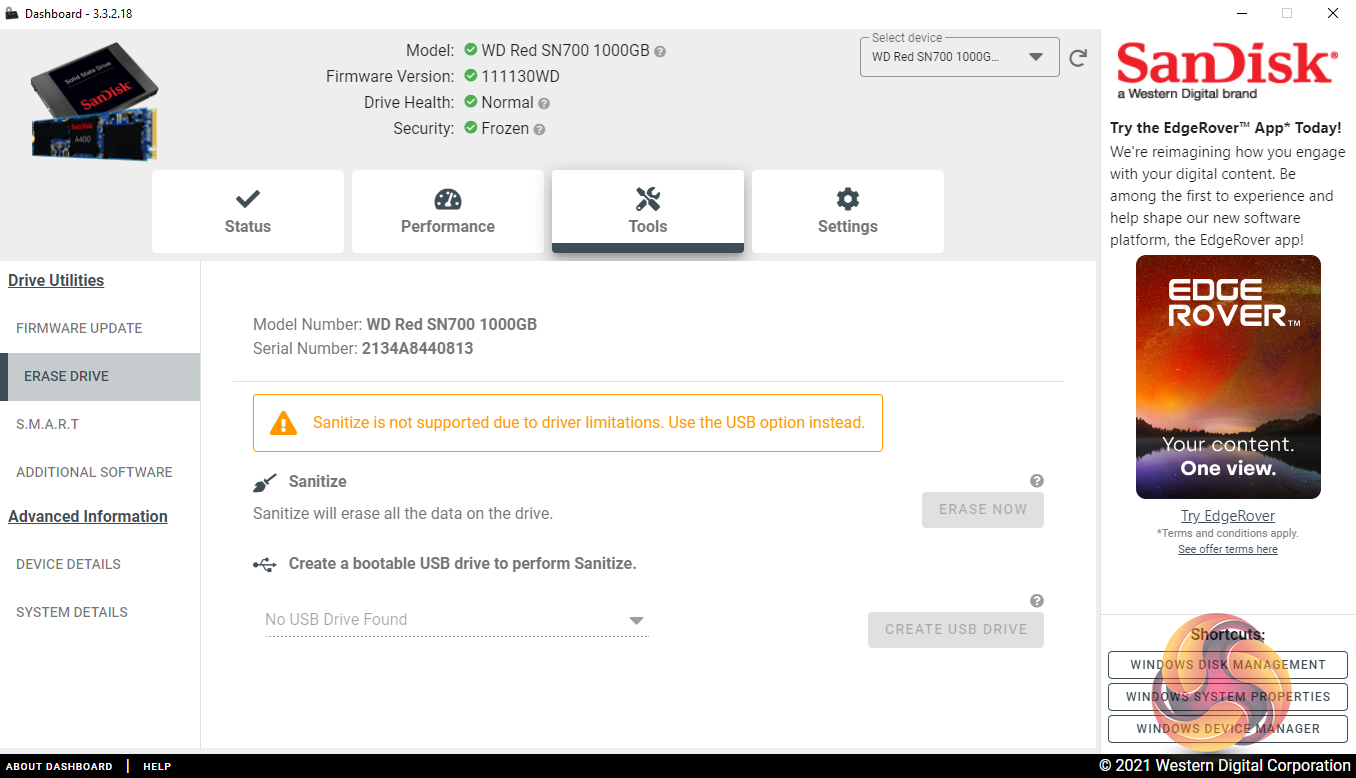
Task: Click the Try EdgeRover link
Action: pos(1228,516)
